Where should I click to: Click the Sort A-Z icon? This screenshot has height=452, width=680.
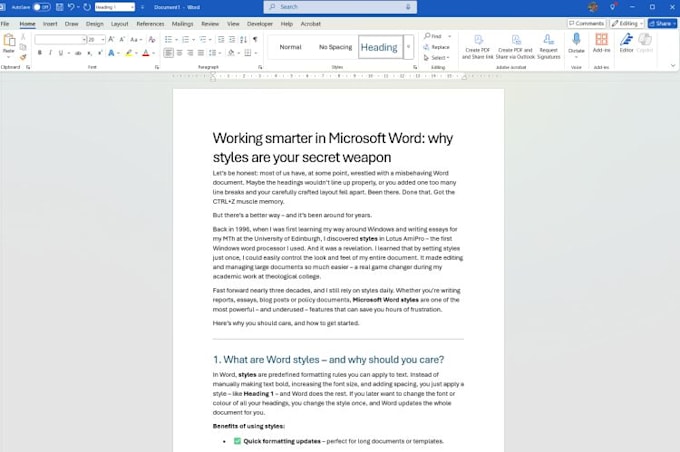244,39
